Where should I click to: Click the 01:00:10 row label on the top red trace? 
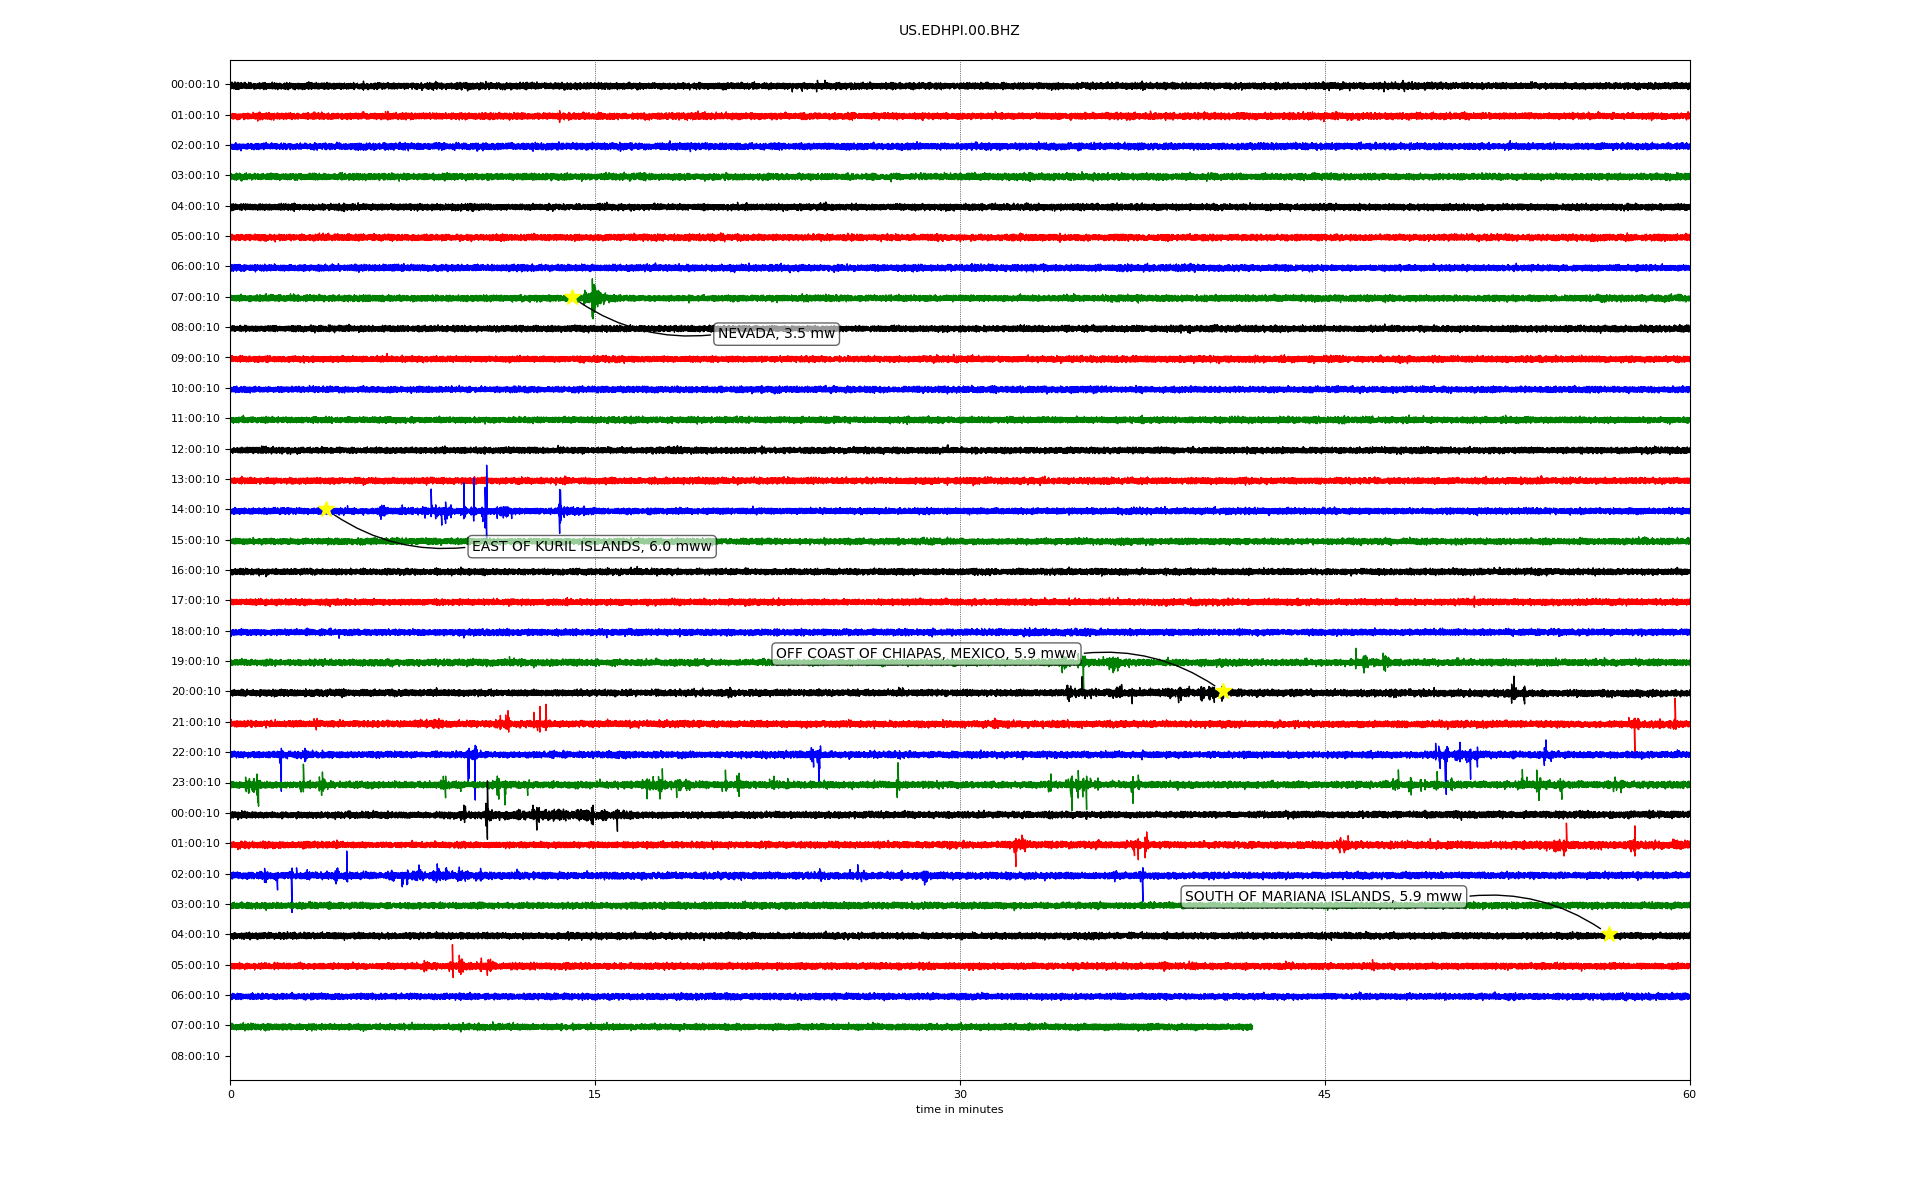tap(195, 115)
